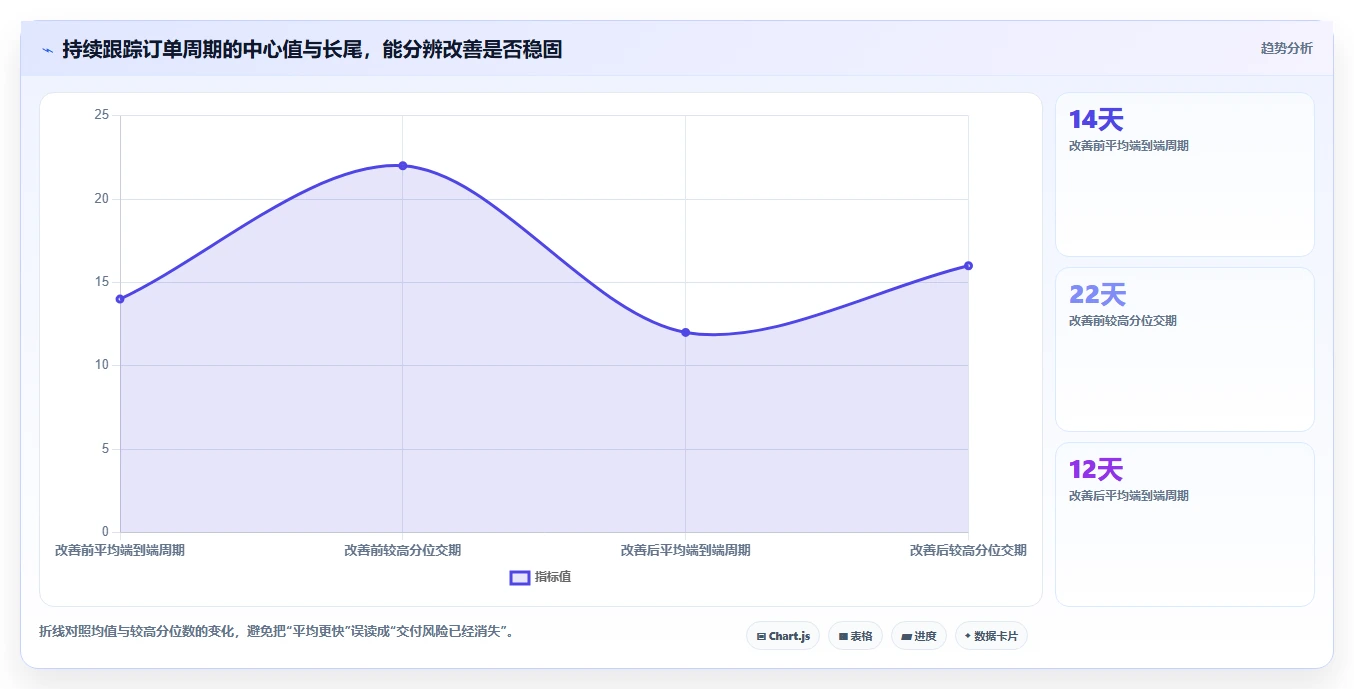
Task: Click the 指标值 legend text
Action: click(553, 577)
